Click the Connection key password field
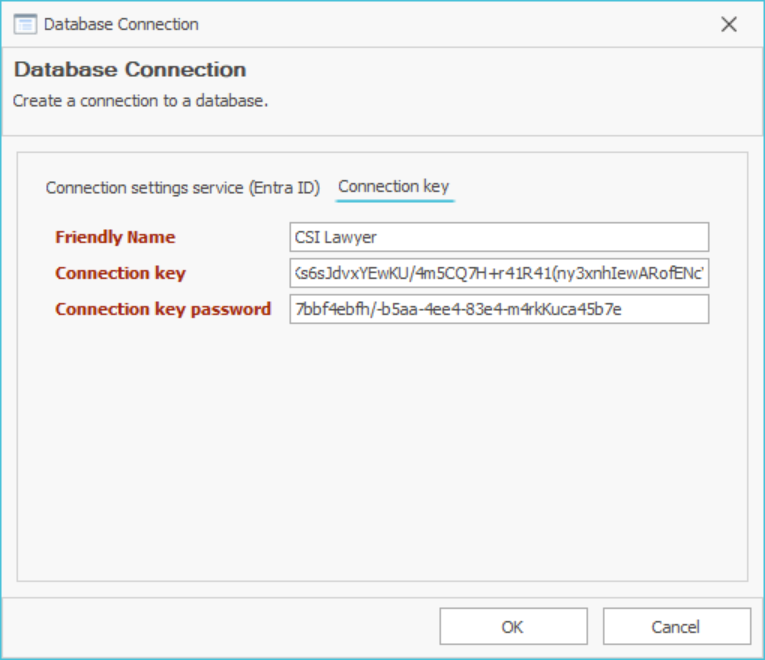Viewport: 765px width, 660px height. 499,309
